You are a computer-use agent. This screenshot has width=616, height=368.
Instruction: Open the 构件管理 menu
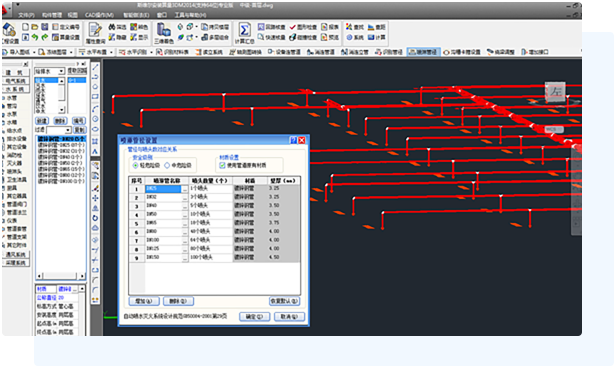click(x=52, y=15)
